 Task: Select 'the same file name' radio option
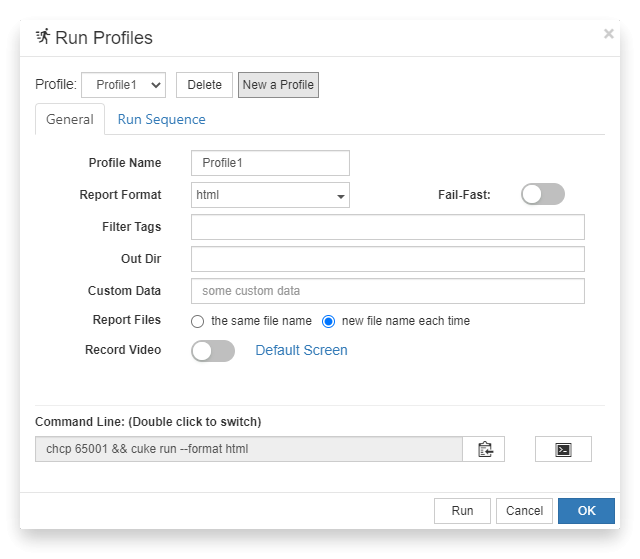(198, 322)
